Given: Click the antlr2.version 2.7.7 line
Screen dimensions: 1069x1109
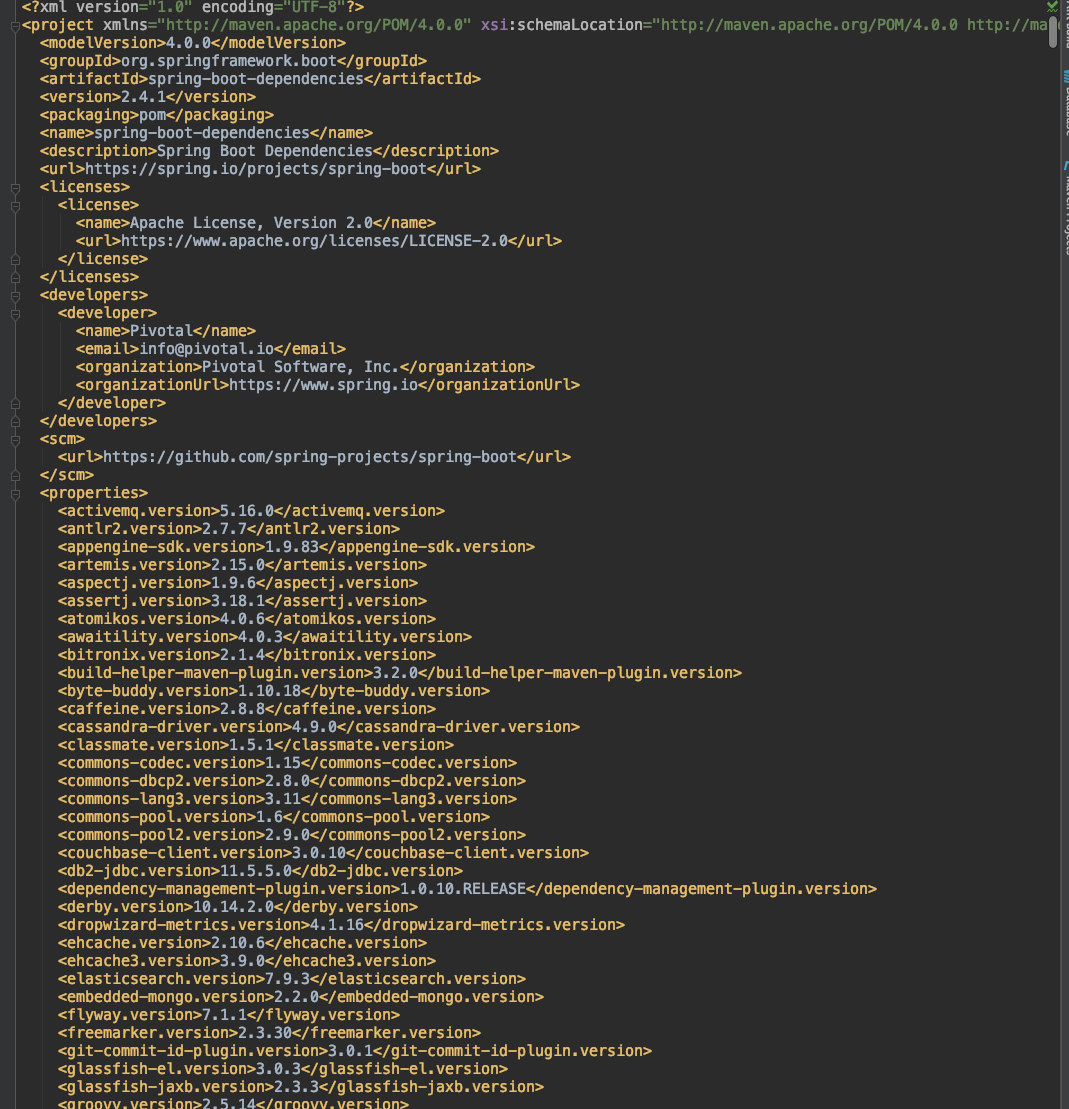Looking at the screenshot, I should click(x=229, y=529).
